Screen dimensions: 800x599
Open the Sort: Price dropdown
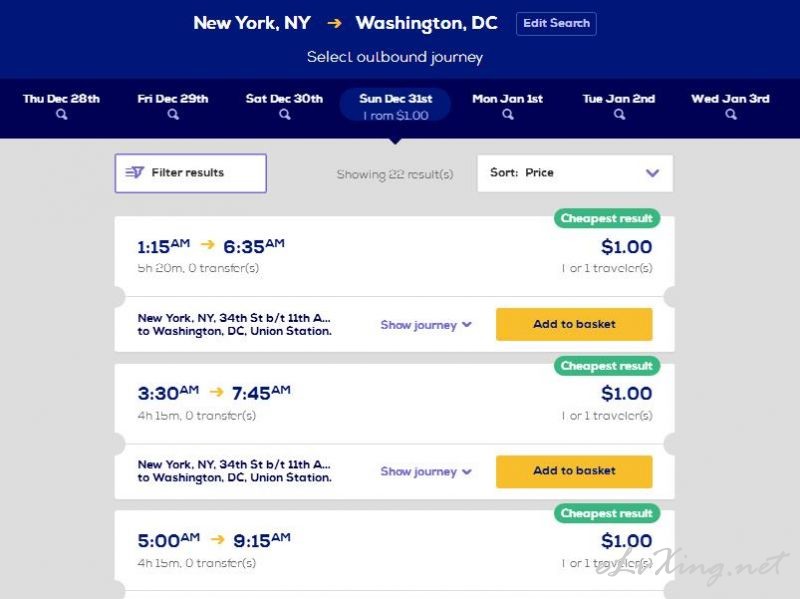point(575,173)
